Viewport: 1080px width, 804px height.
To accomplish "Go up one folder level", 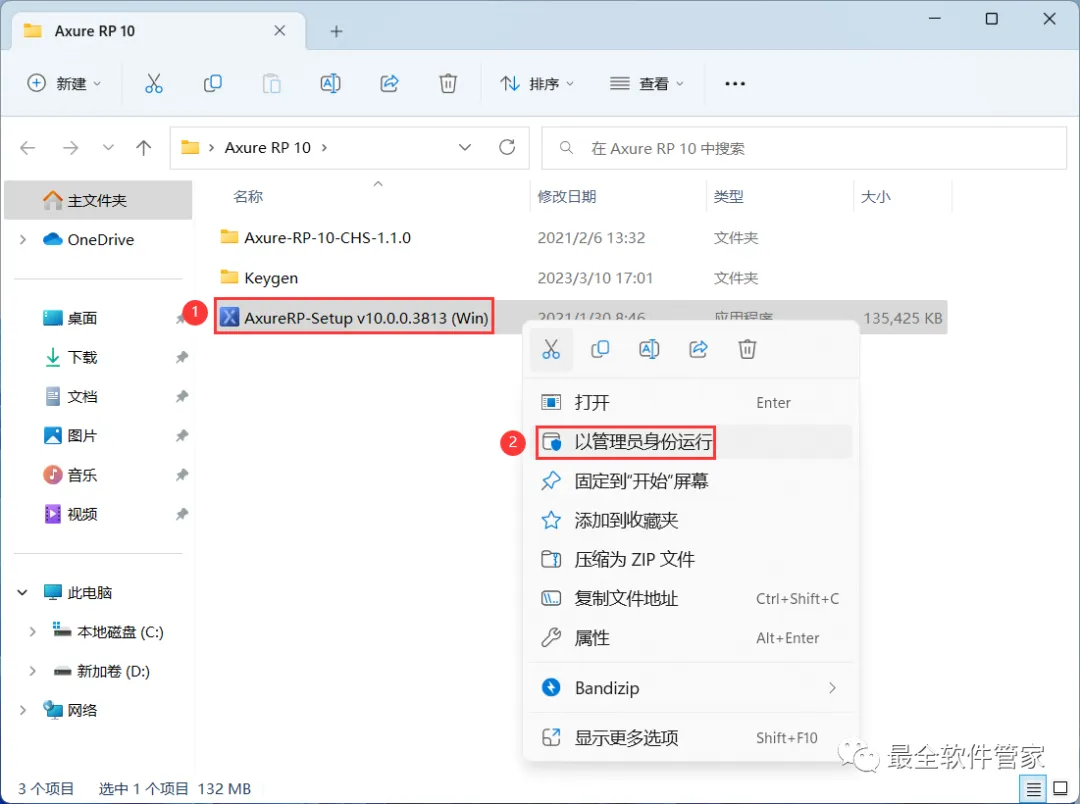I will [143, 147].
